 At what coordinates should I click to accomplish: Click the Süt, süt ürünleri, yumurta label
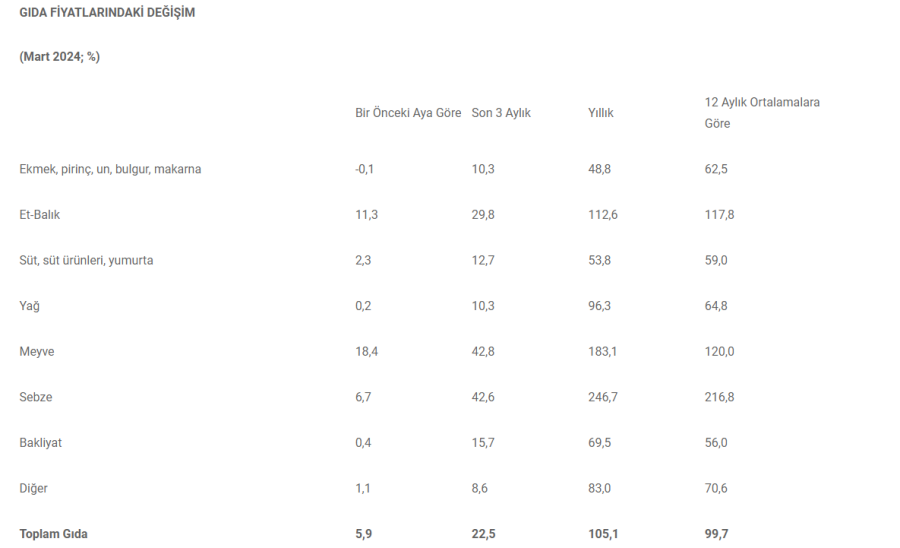86,261
